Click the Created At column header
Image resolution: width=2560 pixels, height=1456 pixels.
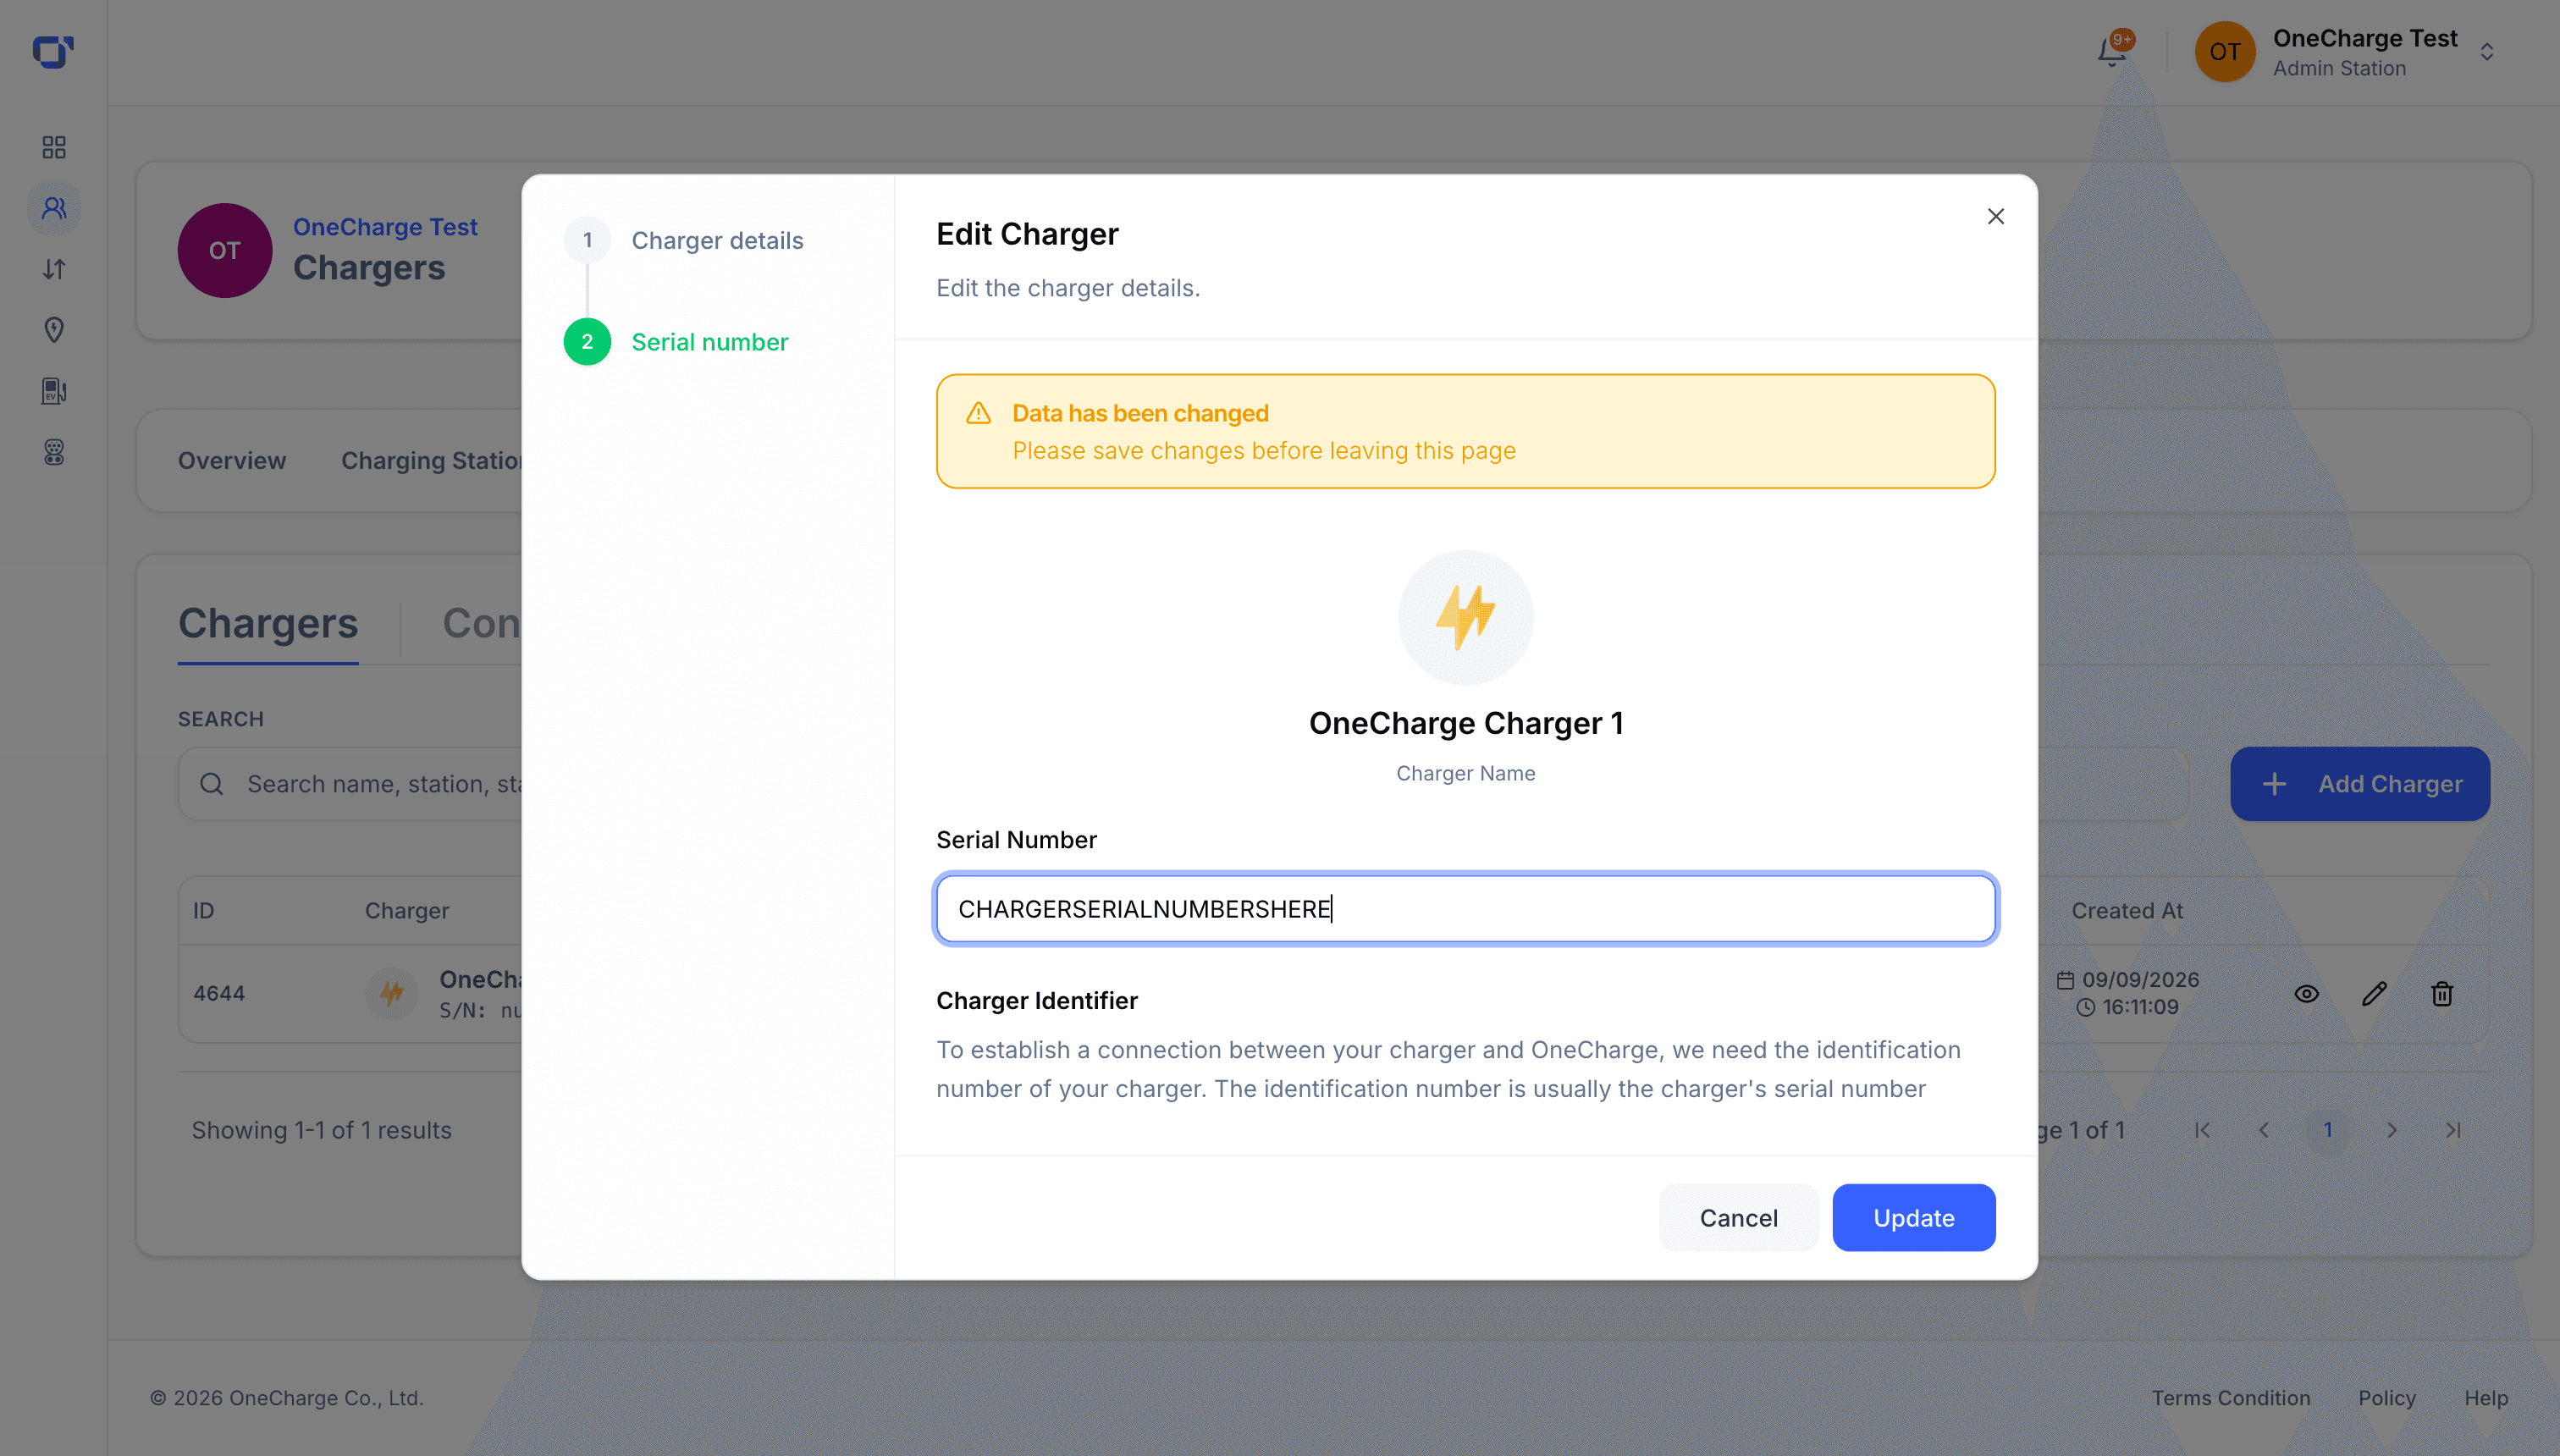tap(2127, 911)
